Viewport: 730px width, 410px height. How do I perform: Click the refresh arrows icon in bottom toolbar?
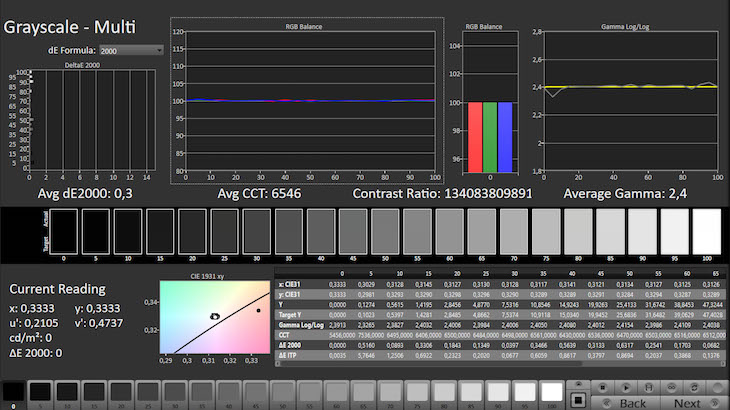pos(694,387)
